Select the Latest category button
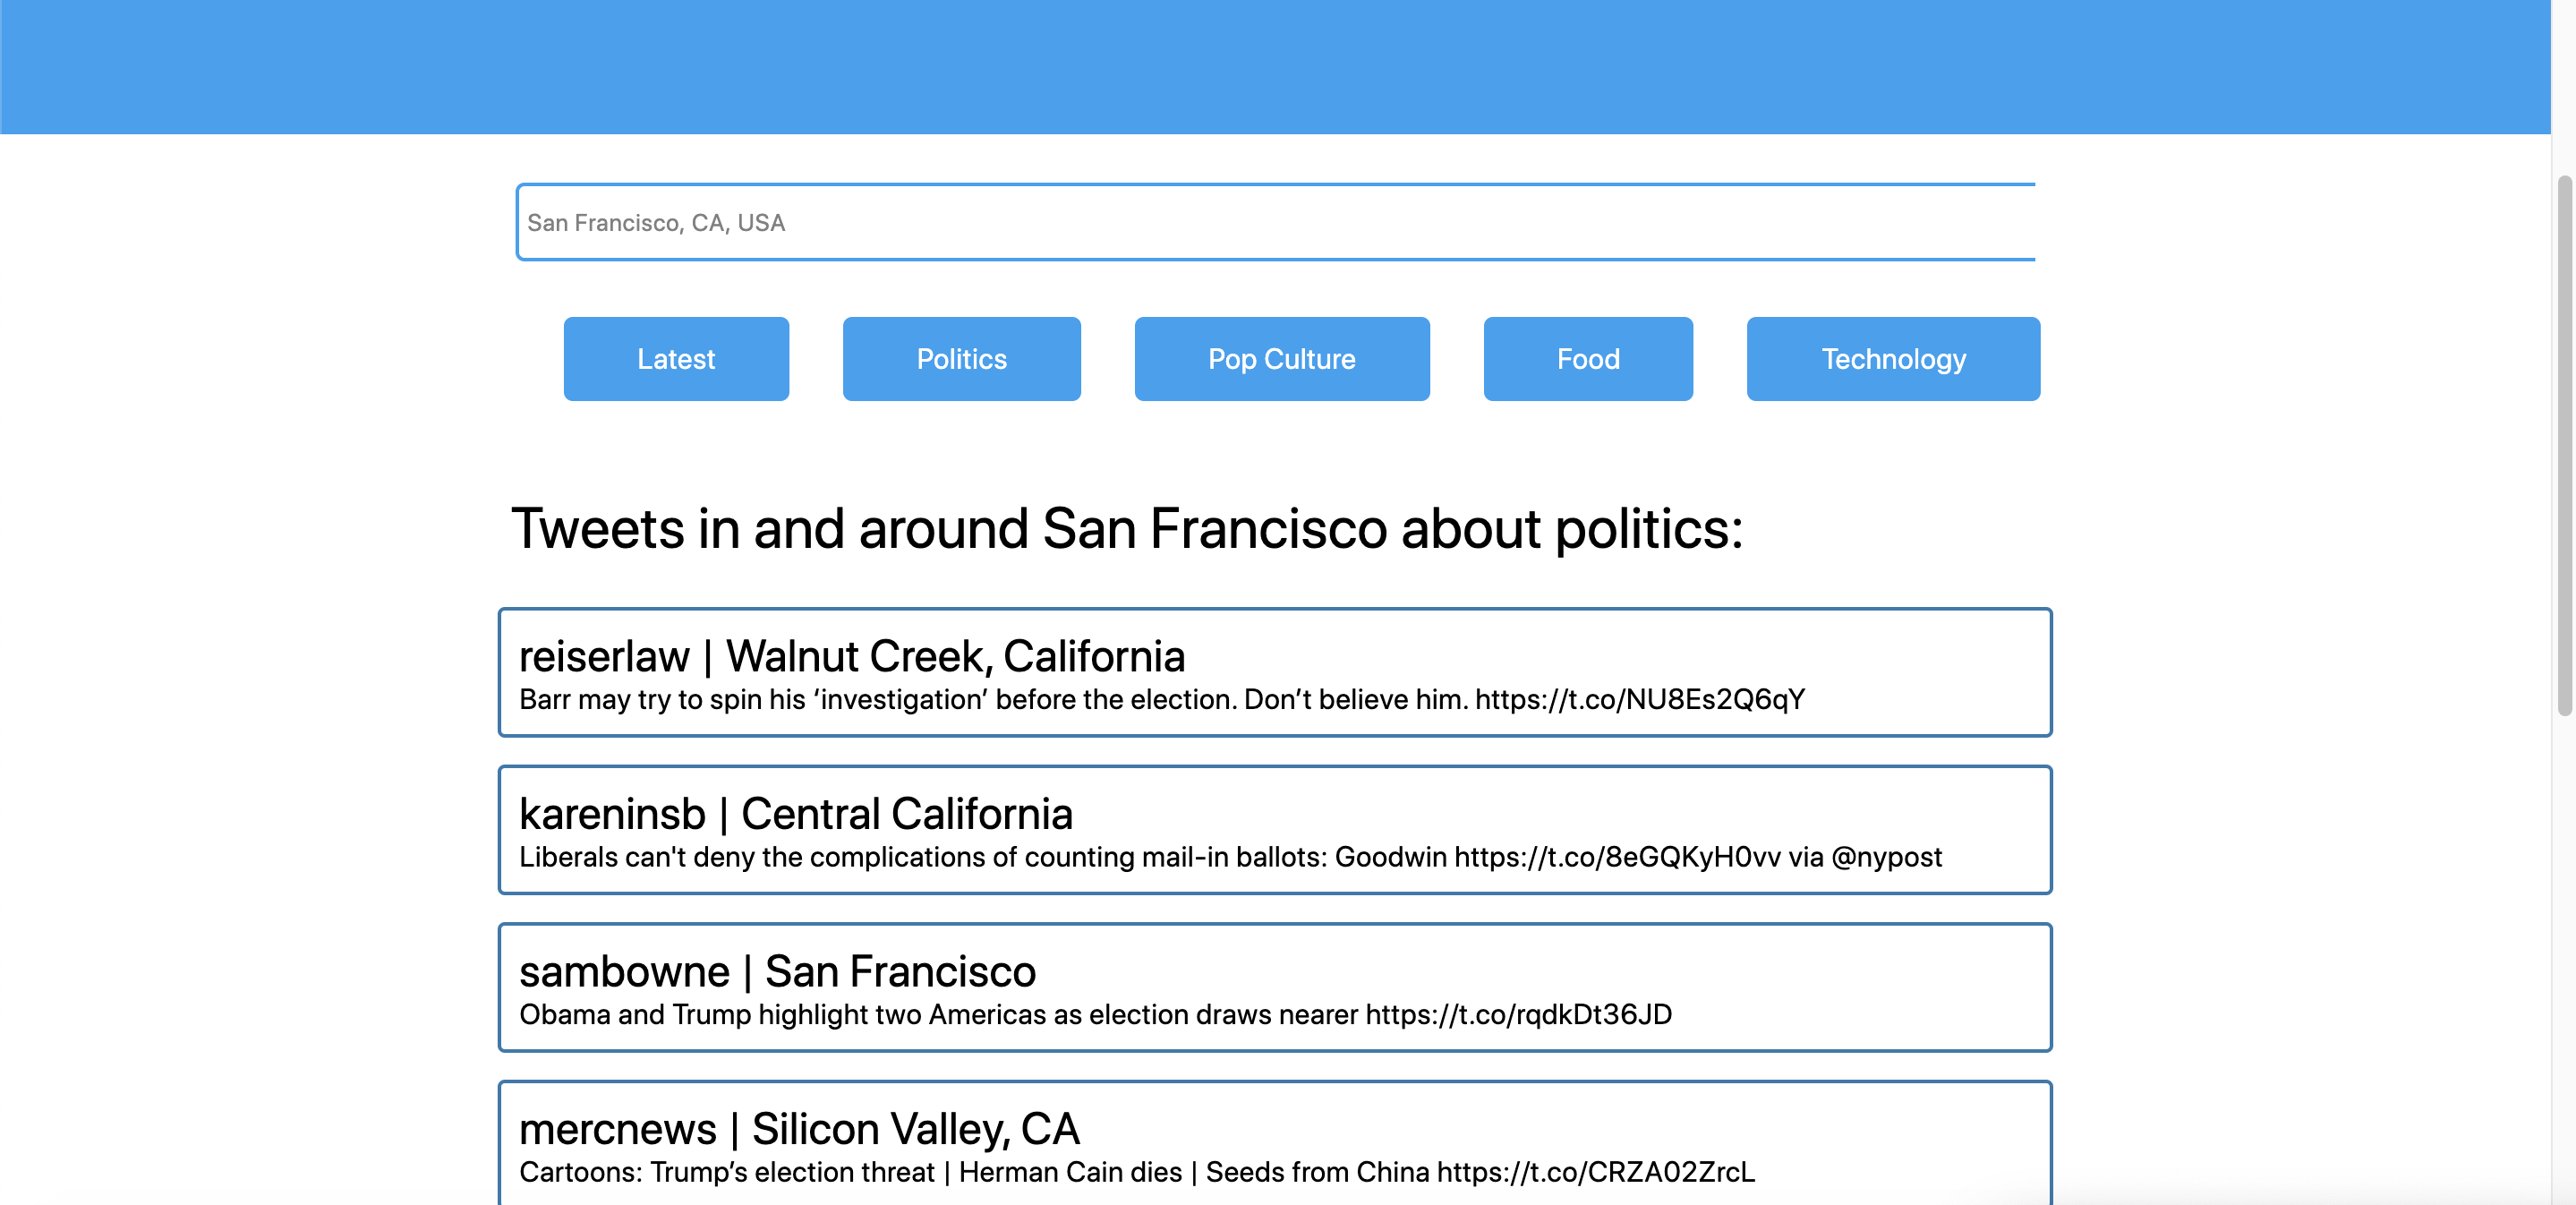Screen dimensions: 2576x1205 coord(676,359)
